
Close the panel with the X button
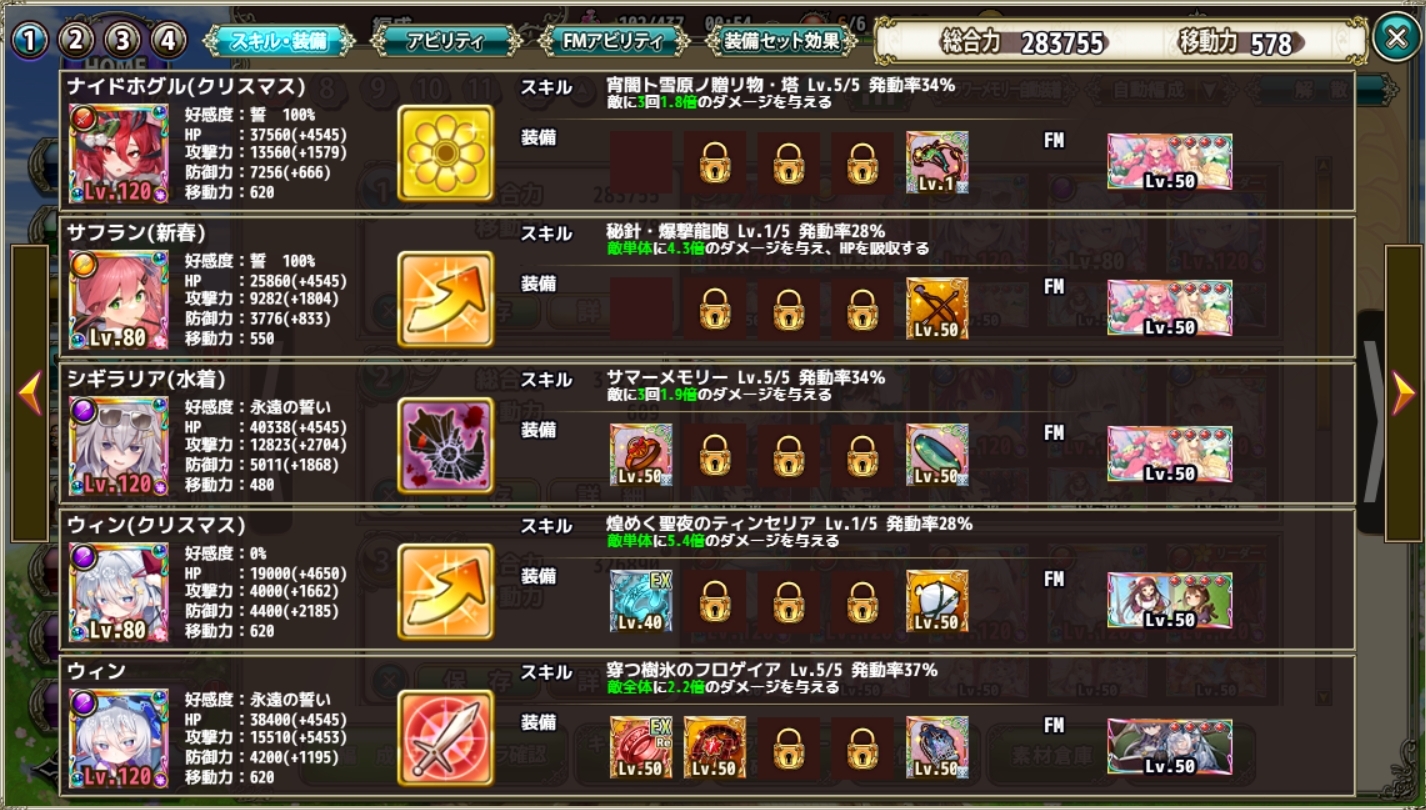(1396, 40)
